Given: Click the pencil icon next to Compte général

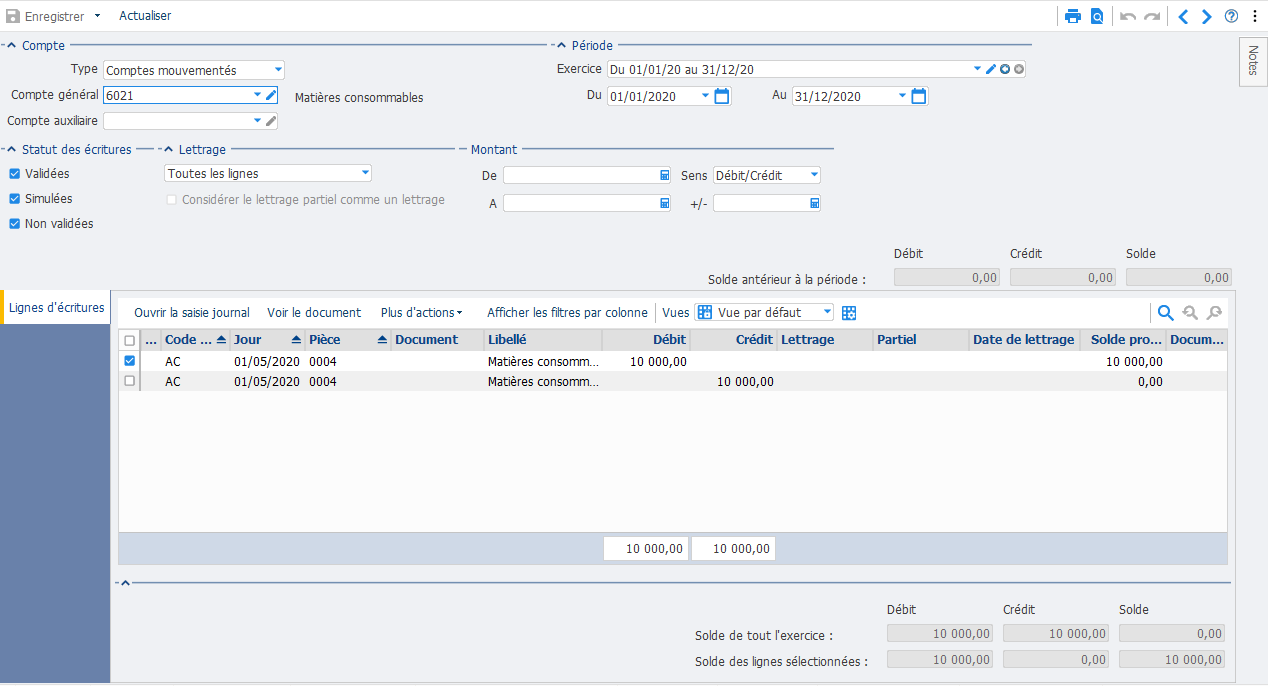Looking at the screenshot, I should point(272,95).
